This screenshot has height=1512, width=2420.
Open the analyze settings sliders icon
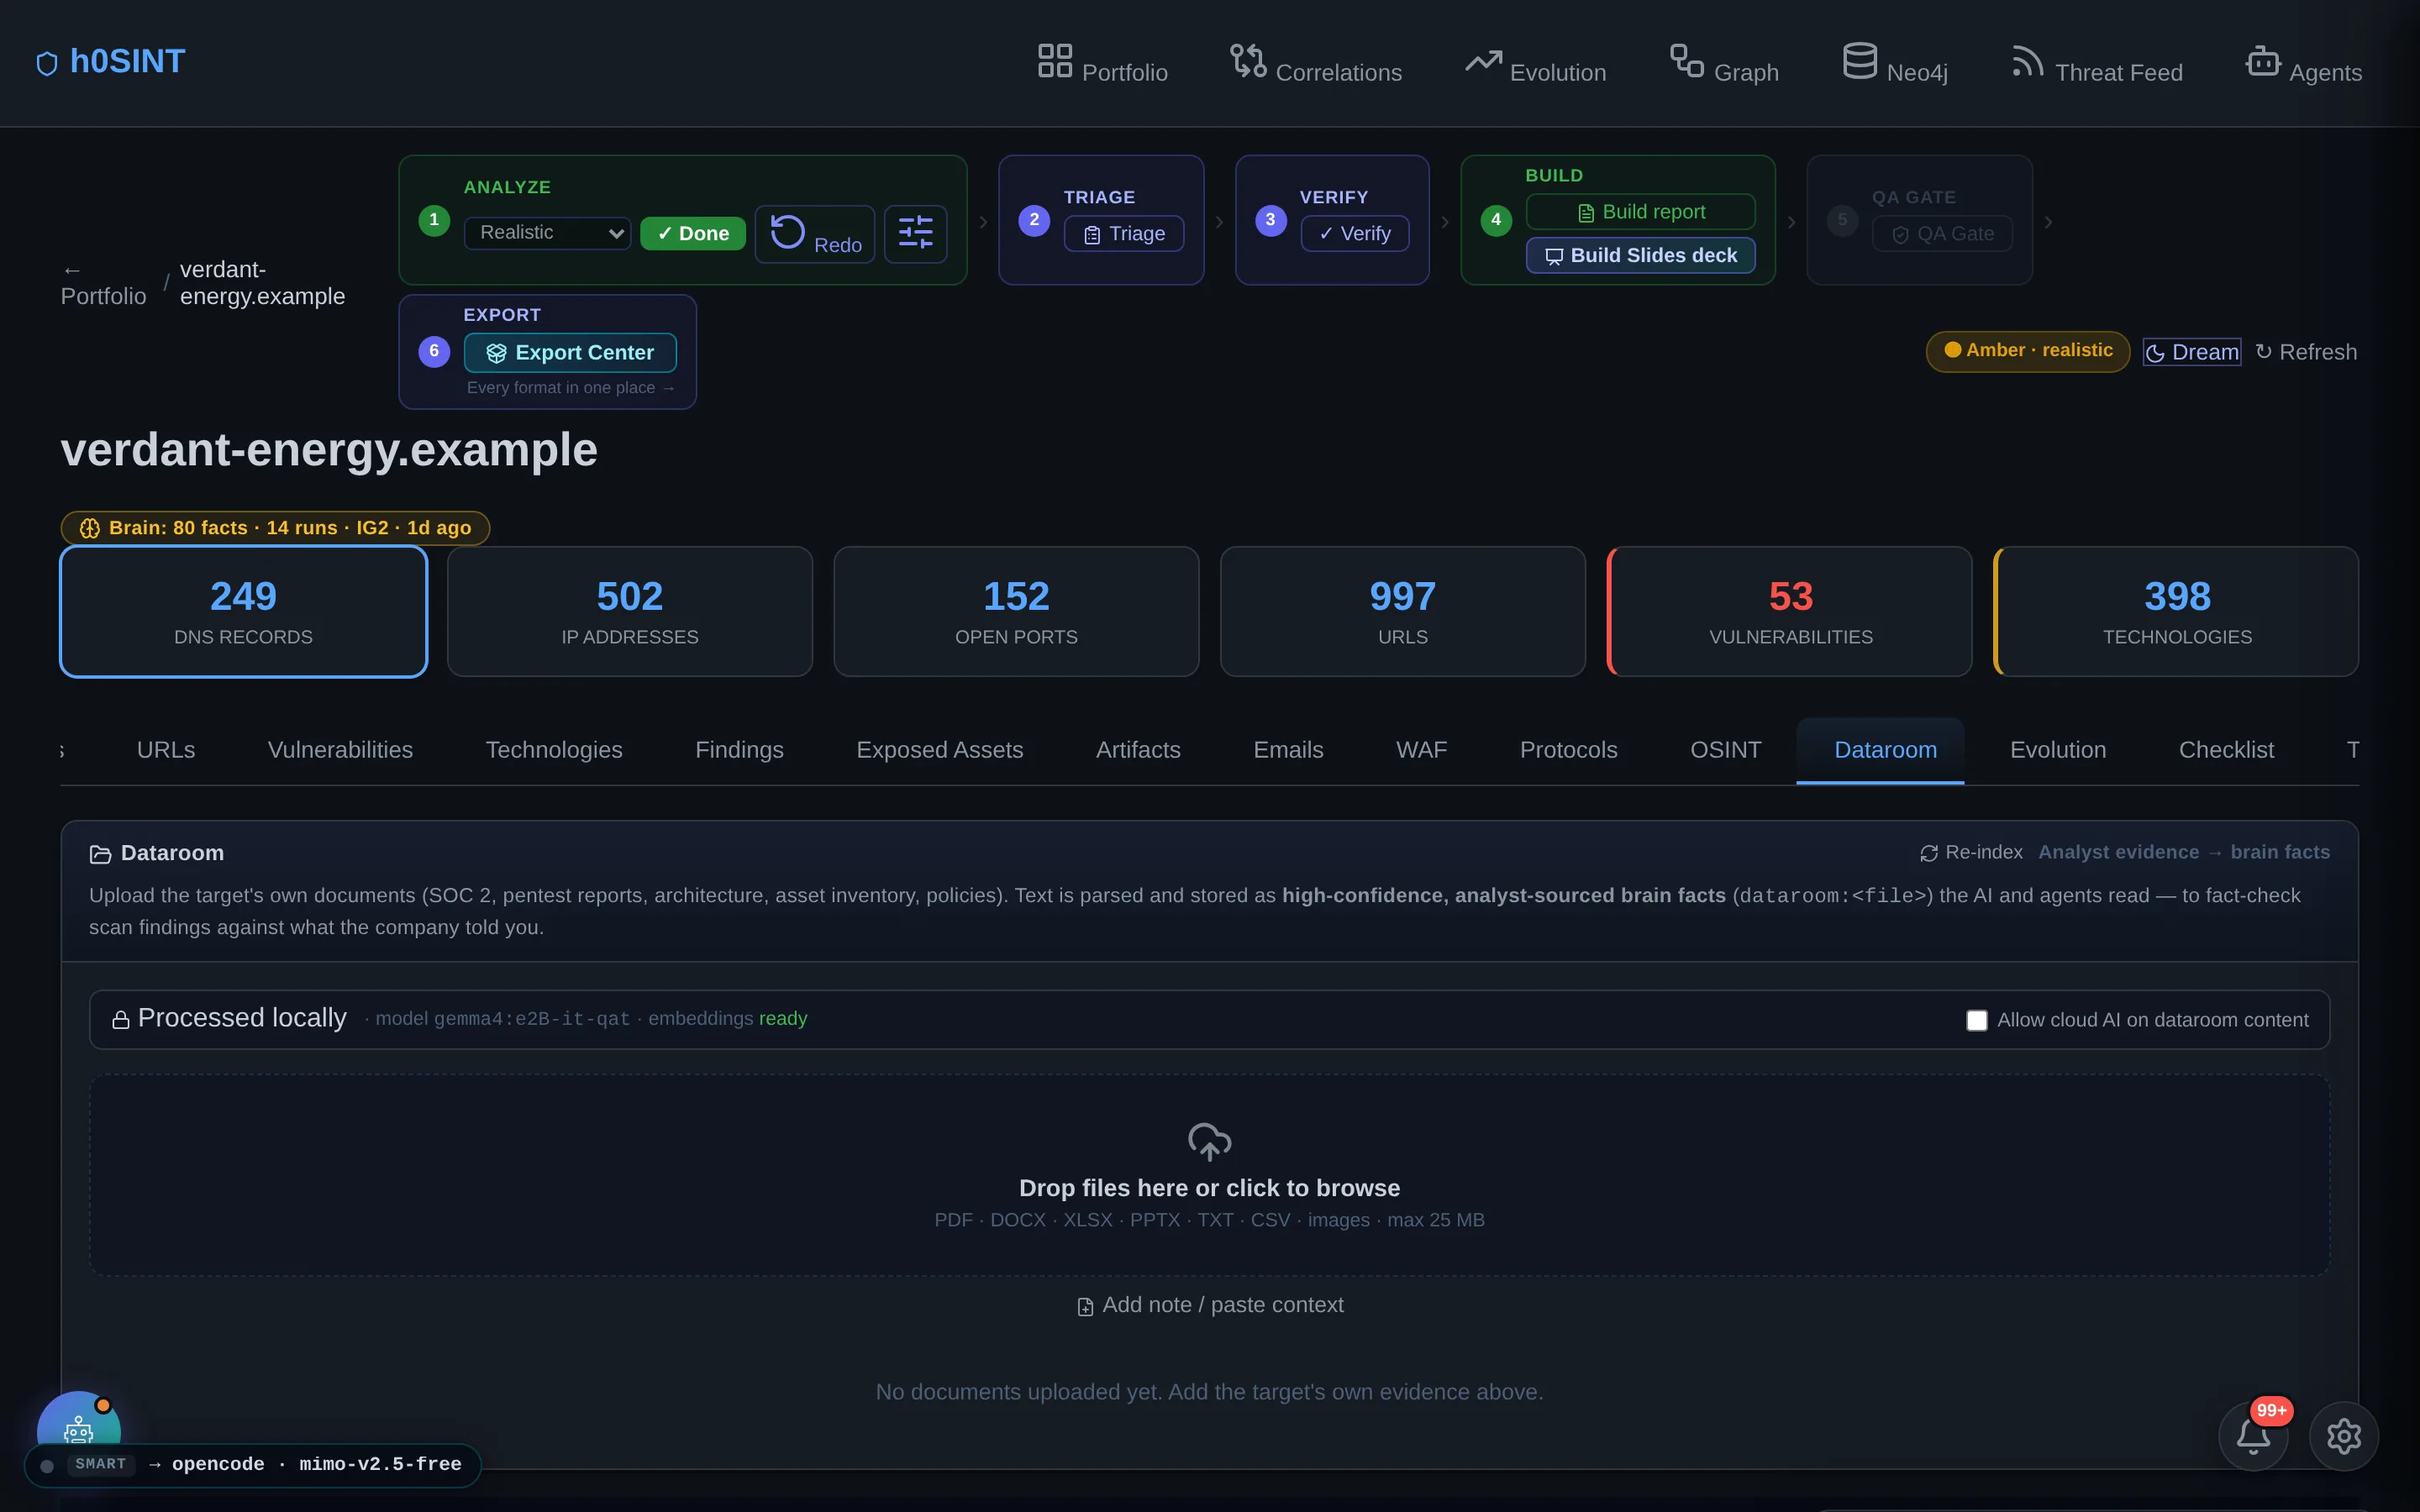(x=915, y=233)
